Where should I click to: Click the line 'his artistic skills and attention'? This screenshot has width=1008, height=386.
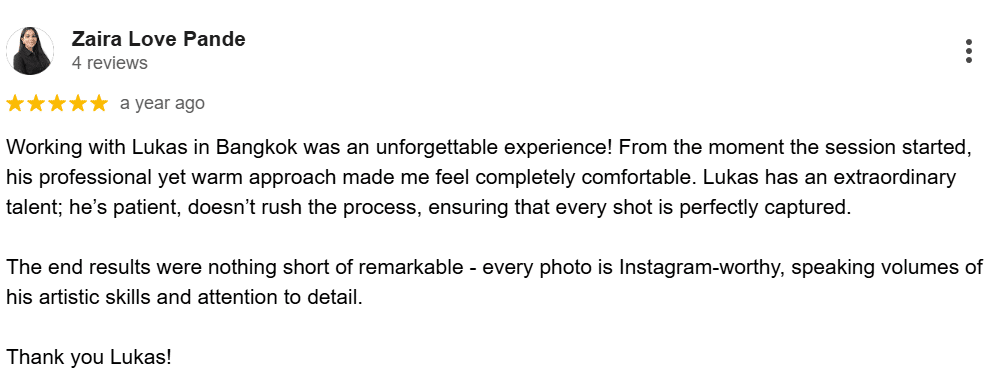(184, 297)
